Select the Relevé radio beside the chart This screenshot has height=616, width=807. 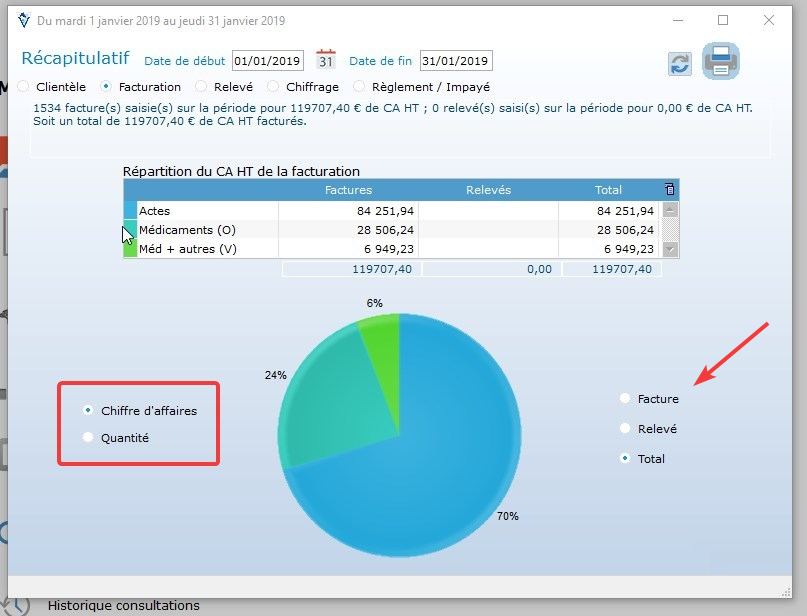click(625, 428)
